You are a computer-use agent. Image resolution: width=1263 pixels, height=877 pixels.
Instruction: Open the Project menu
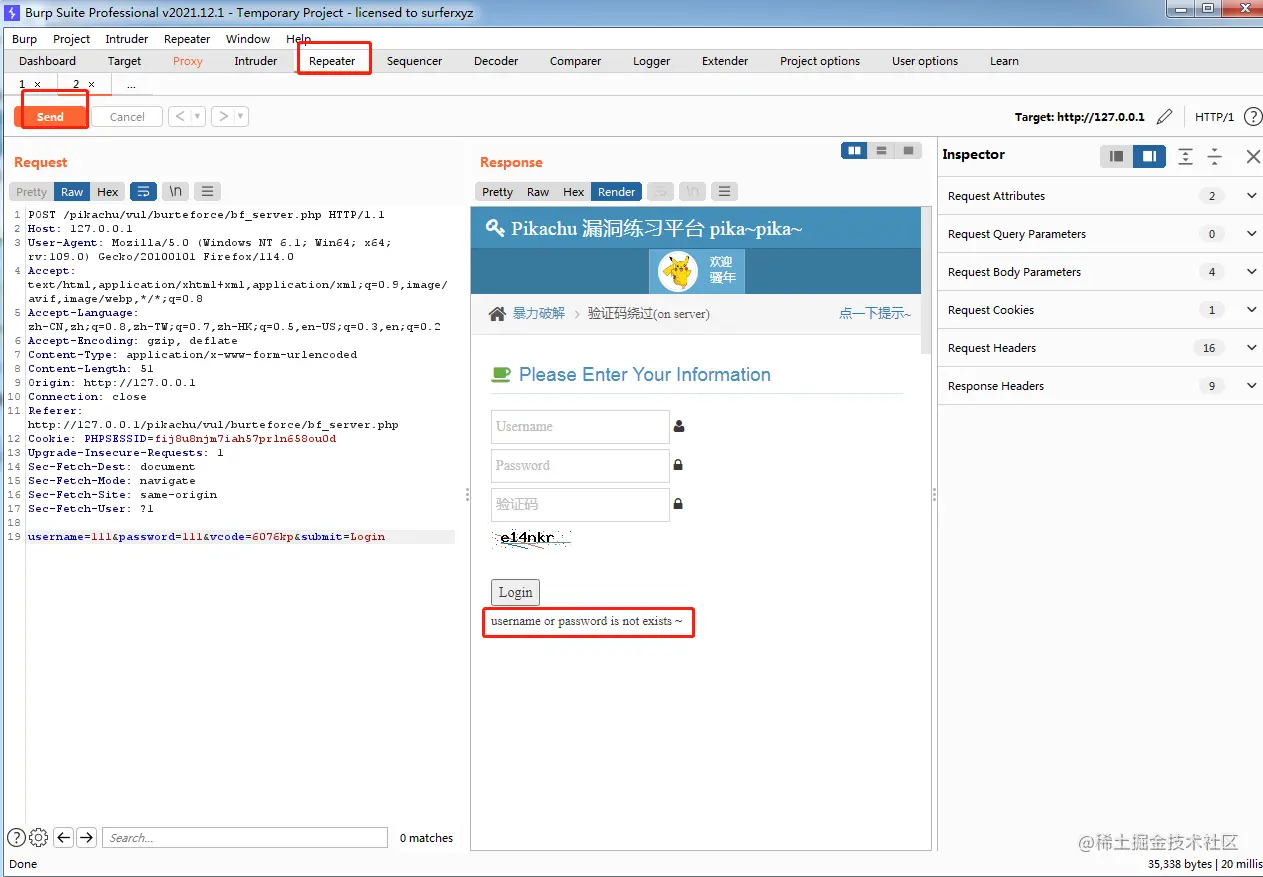tap(72, 39)
